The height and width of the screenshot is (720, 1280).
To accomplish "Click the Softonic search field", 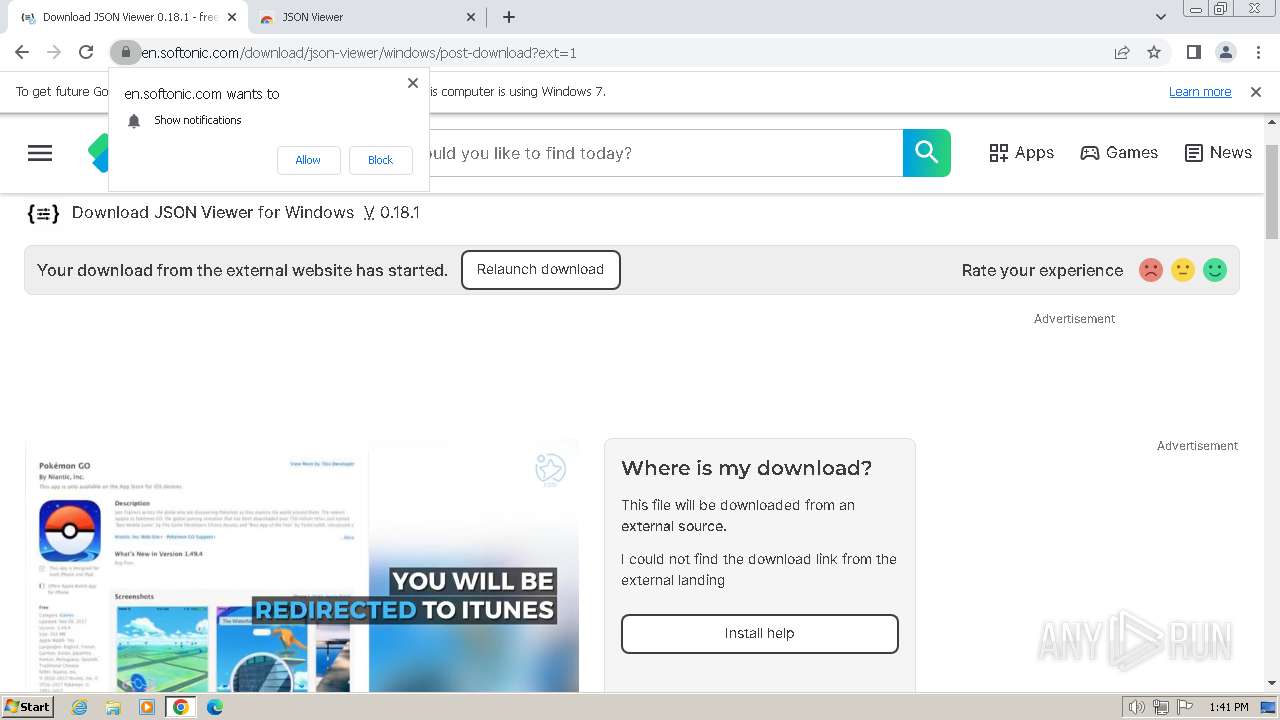I will [x=665, y=153].
